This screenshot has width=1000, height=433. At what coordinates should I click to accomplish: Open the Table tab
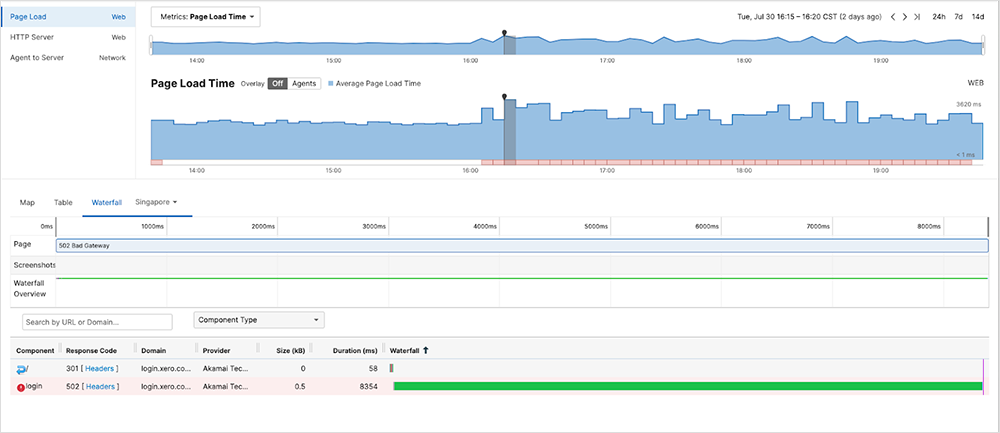tap(63, 202)
